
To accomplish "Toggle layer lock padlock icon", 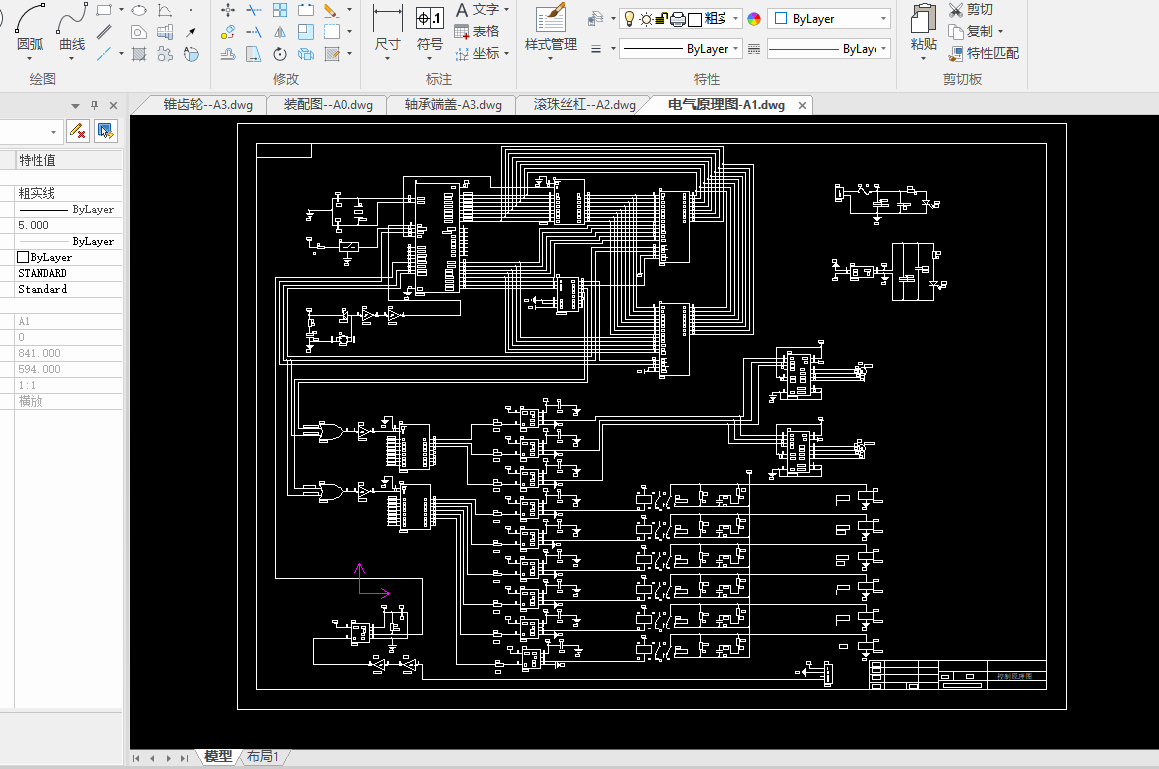I will tap(662, 19).
